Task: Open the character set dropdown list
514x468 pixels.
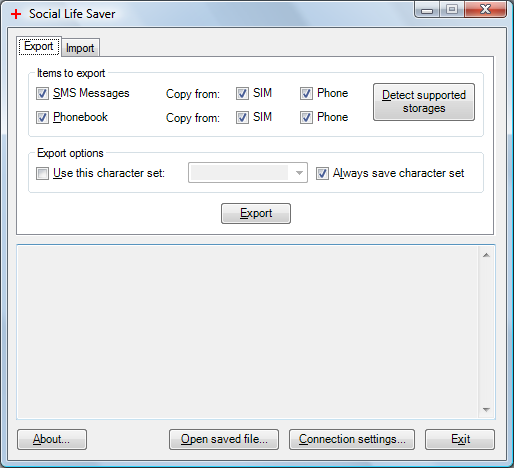Action: [x=248, y=173]
